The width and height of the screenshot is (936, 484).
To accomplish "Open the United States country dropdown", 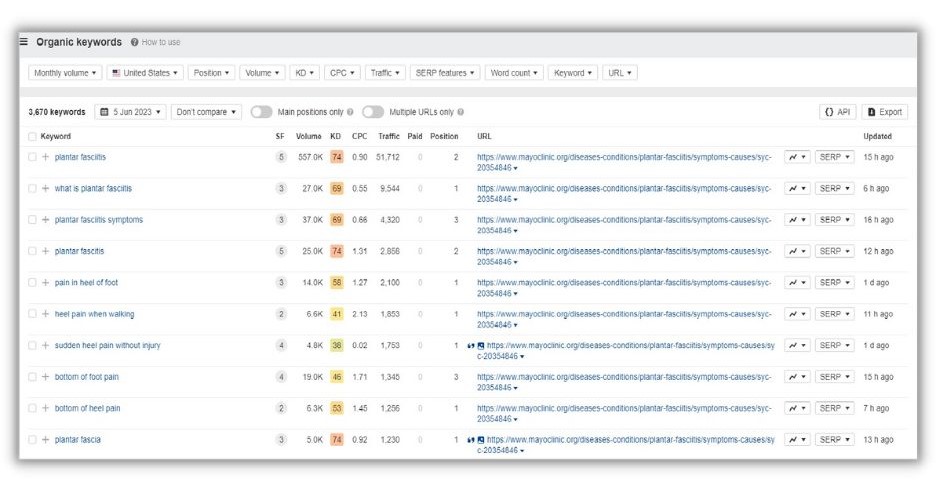I will pyautogui.click(x=145, y=73).
